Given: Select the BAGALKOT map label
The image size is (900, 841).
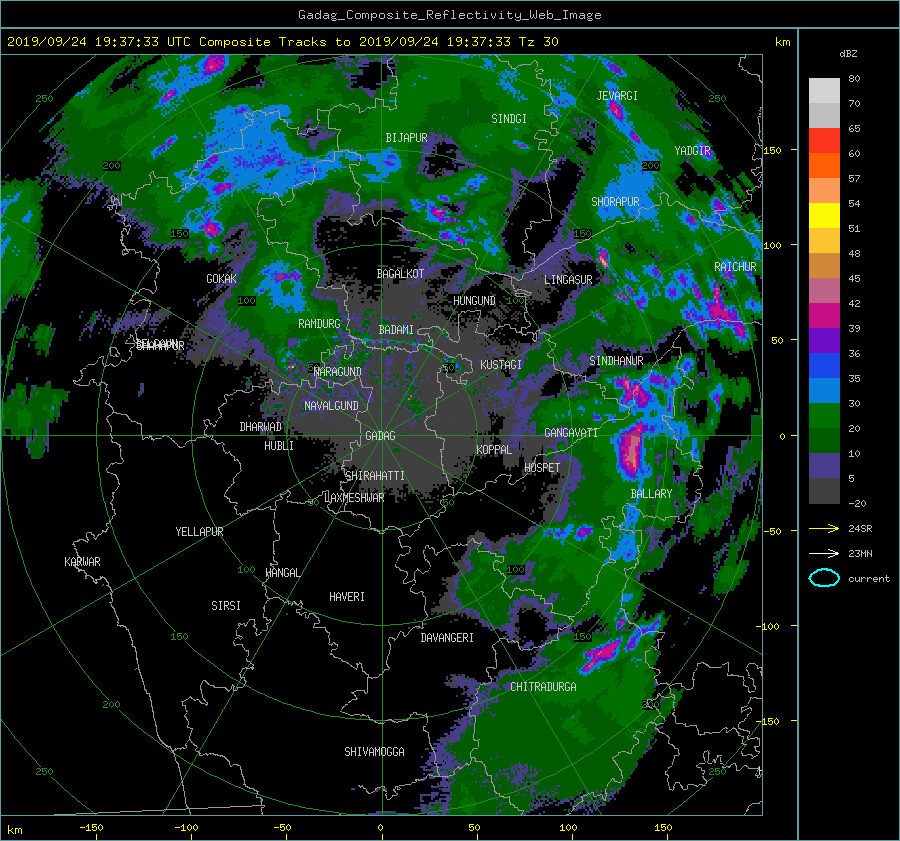Looking at the screenshot, I should [x=400, y=274].
